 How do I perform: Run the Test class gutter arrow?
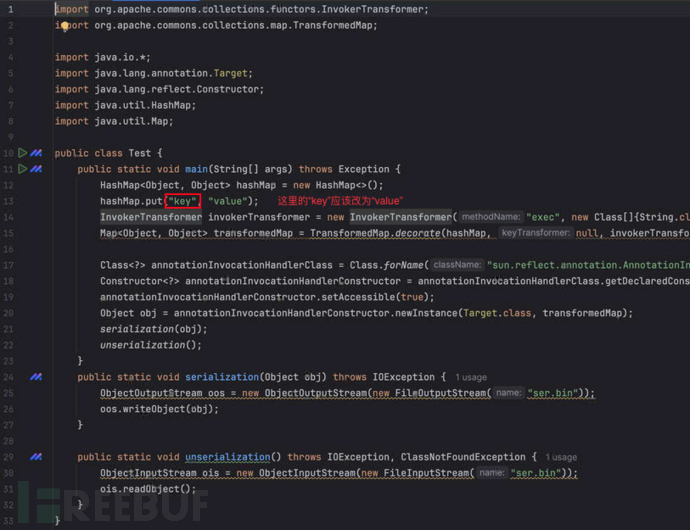click(x=22, y=153)
